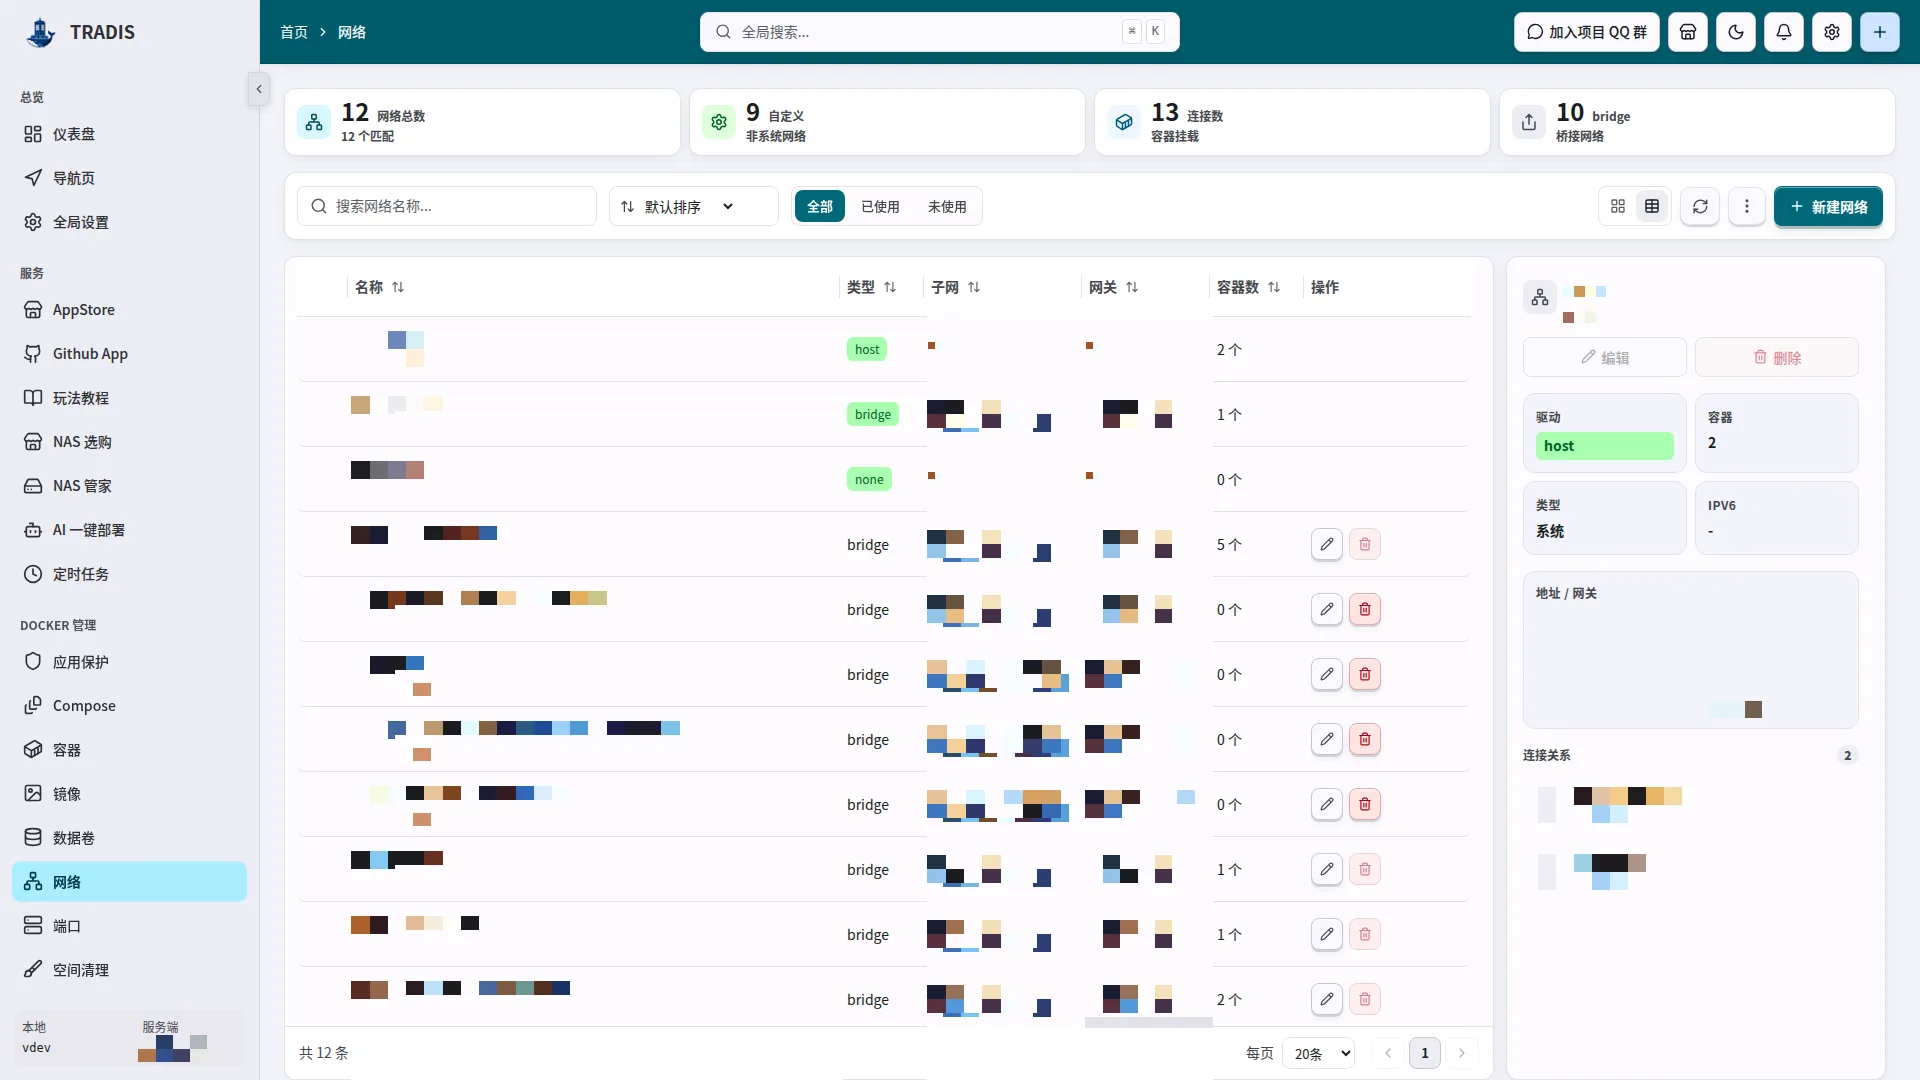
Task: Open the 默认排序 sort dropdown
Action: (x=694, y=206)
